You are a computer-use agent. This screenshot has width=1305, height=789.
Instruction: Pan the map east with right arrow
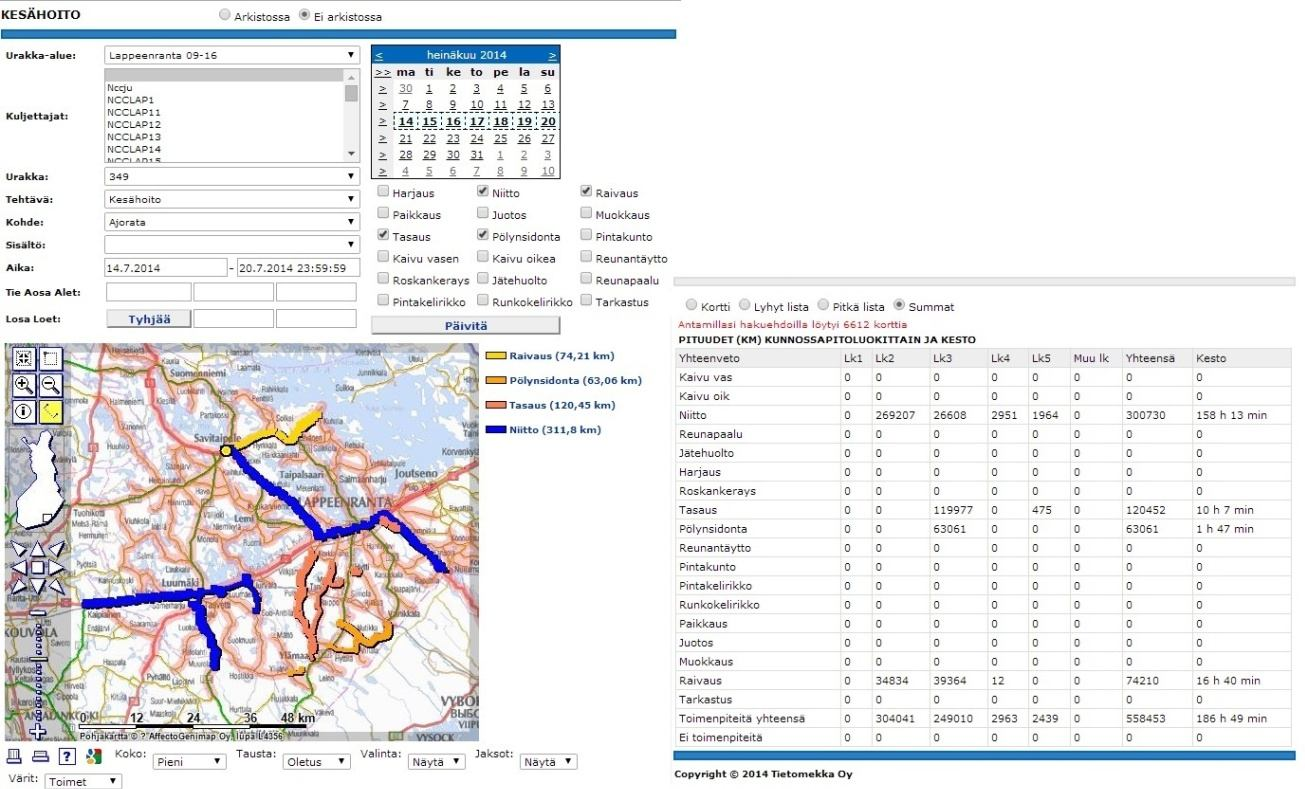point(56,567)
